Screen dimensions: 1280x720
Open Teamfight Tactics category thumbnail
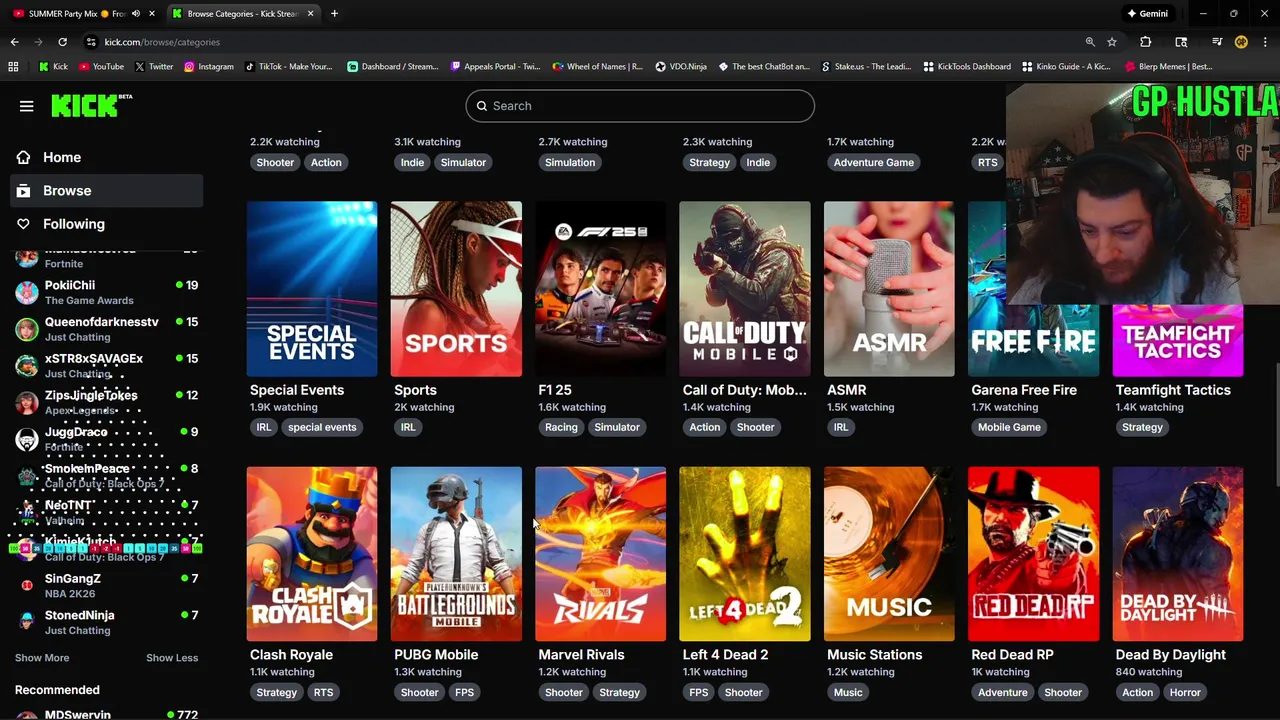(1178, 340)
